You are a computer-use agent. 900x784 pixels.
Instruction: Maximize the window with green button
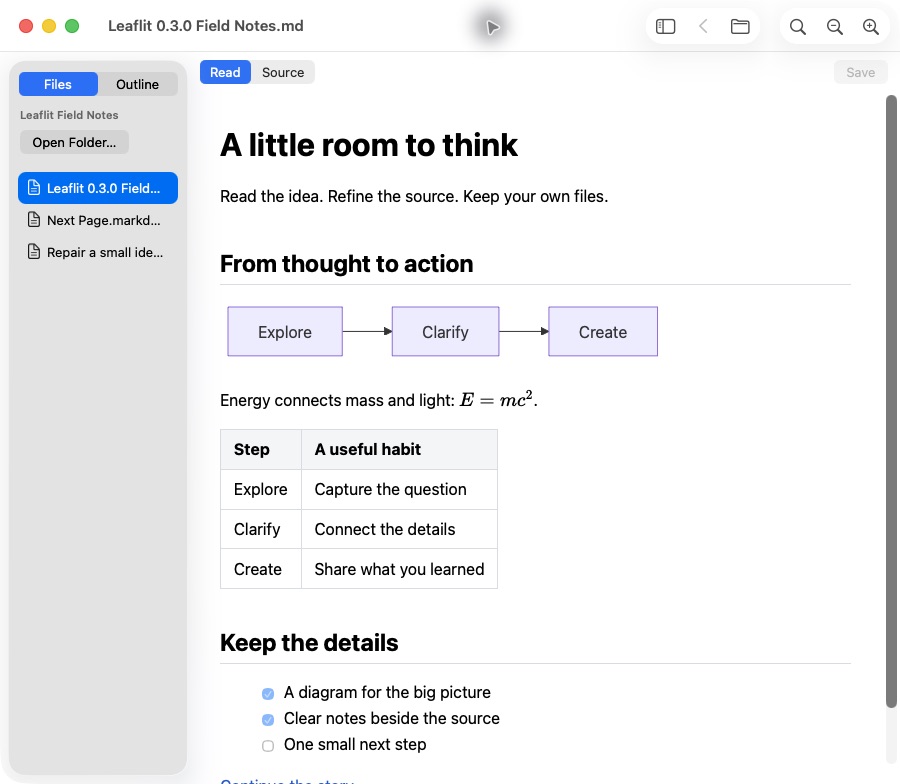click(72, 26)
